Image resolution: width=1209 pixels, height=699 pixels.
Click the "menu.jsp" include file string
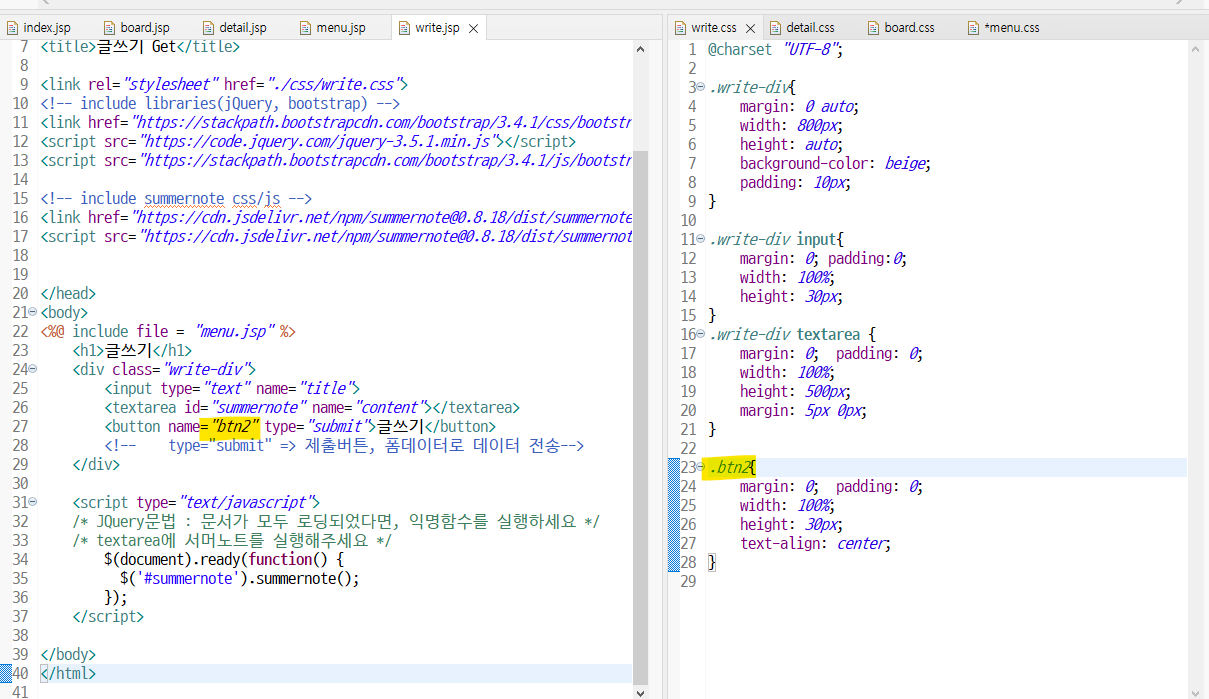pyautogui.click(x=235, y=331)
